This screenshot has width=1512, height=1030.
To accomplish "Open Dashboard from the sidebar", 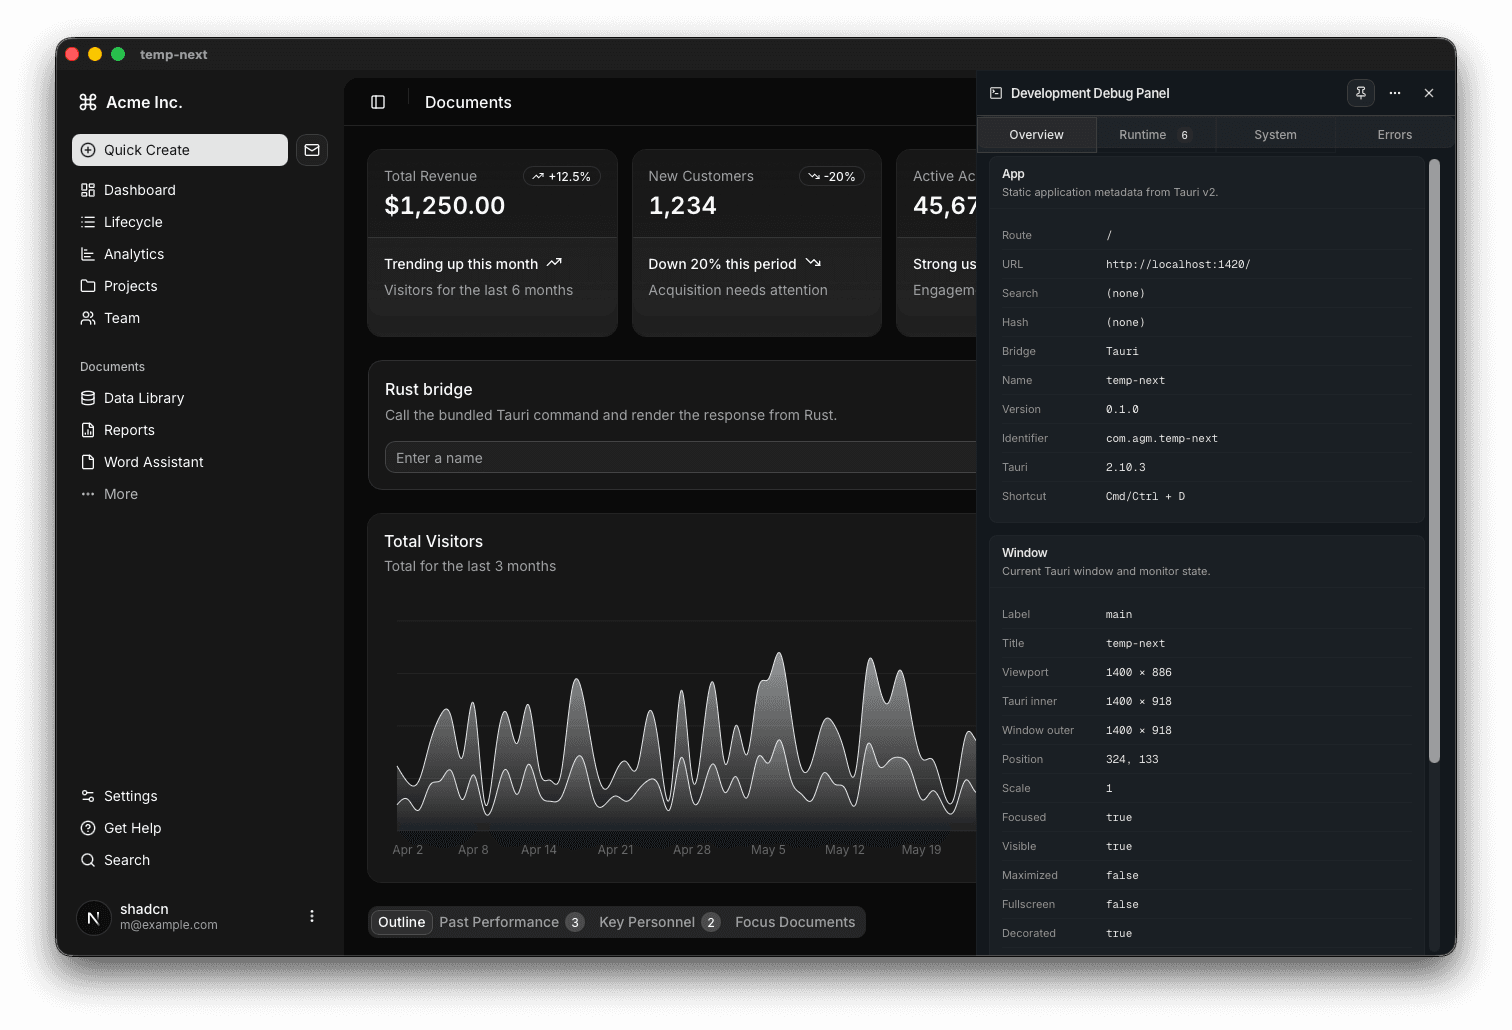I will click(x=139, y=190).
